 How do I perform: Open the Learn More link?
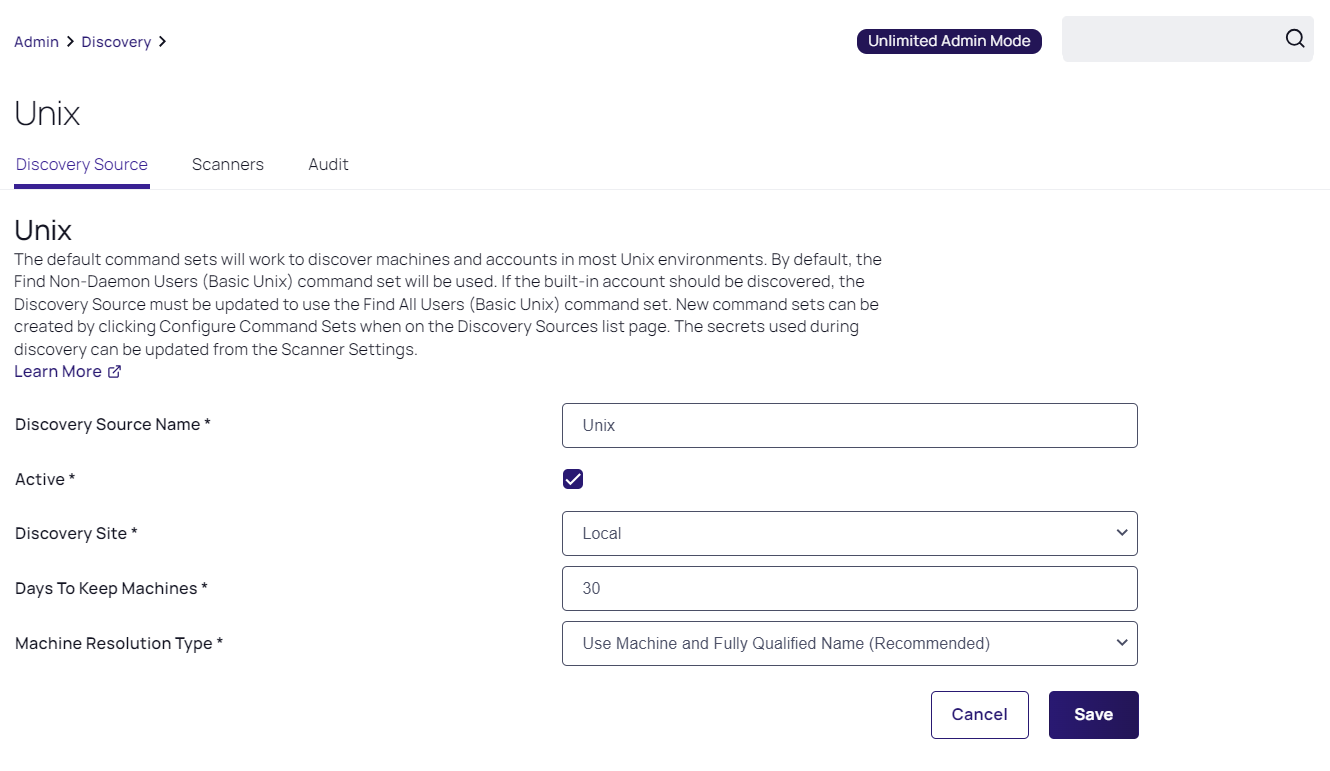[58, 372]
